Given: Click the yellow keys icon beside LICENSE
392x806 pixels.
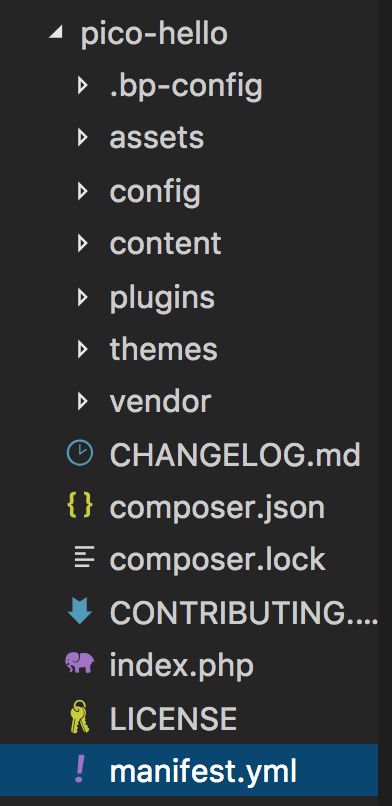Looking at the screenshot, I should click(x=80, y=717).
